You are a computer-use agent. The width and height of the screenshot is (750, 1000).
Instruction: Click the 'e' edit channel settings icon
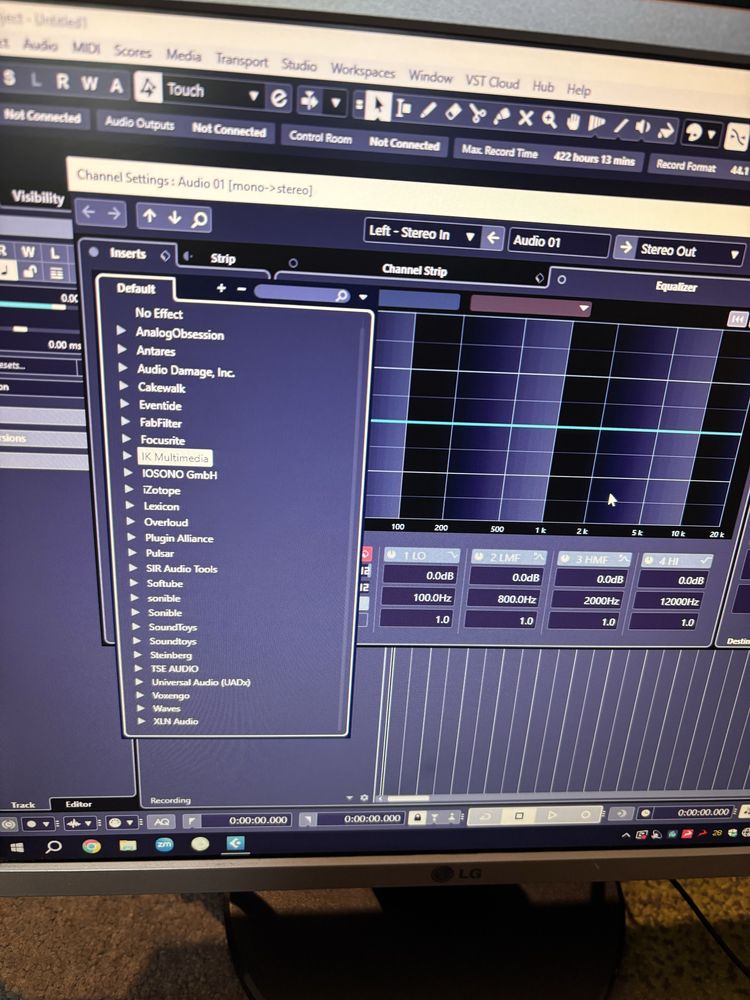pyautogui.click(x=279, y=98)
